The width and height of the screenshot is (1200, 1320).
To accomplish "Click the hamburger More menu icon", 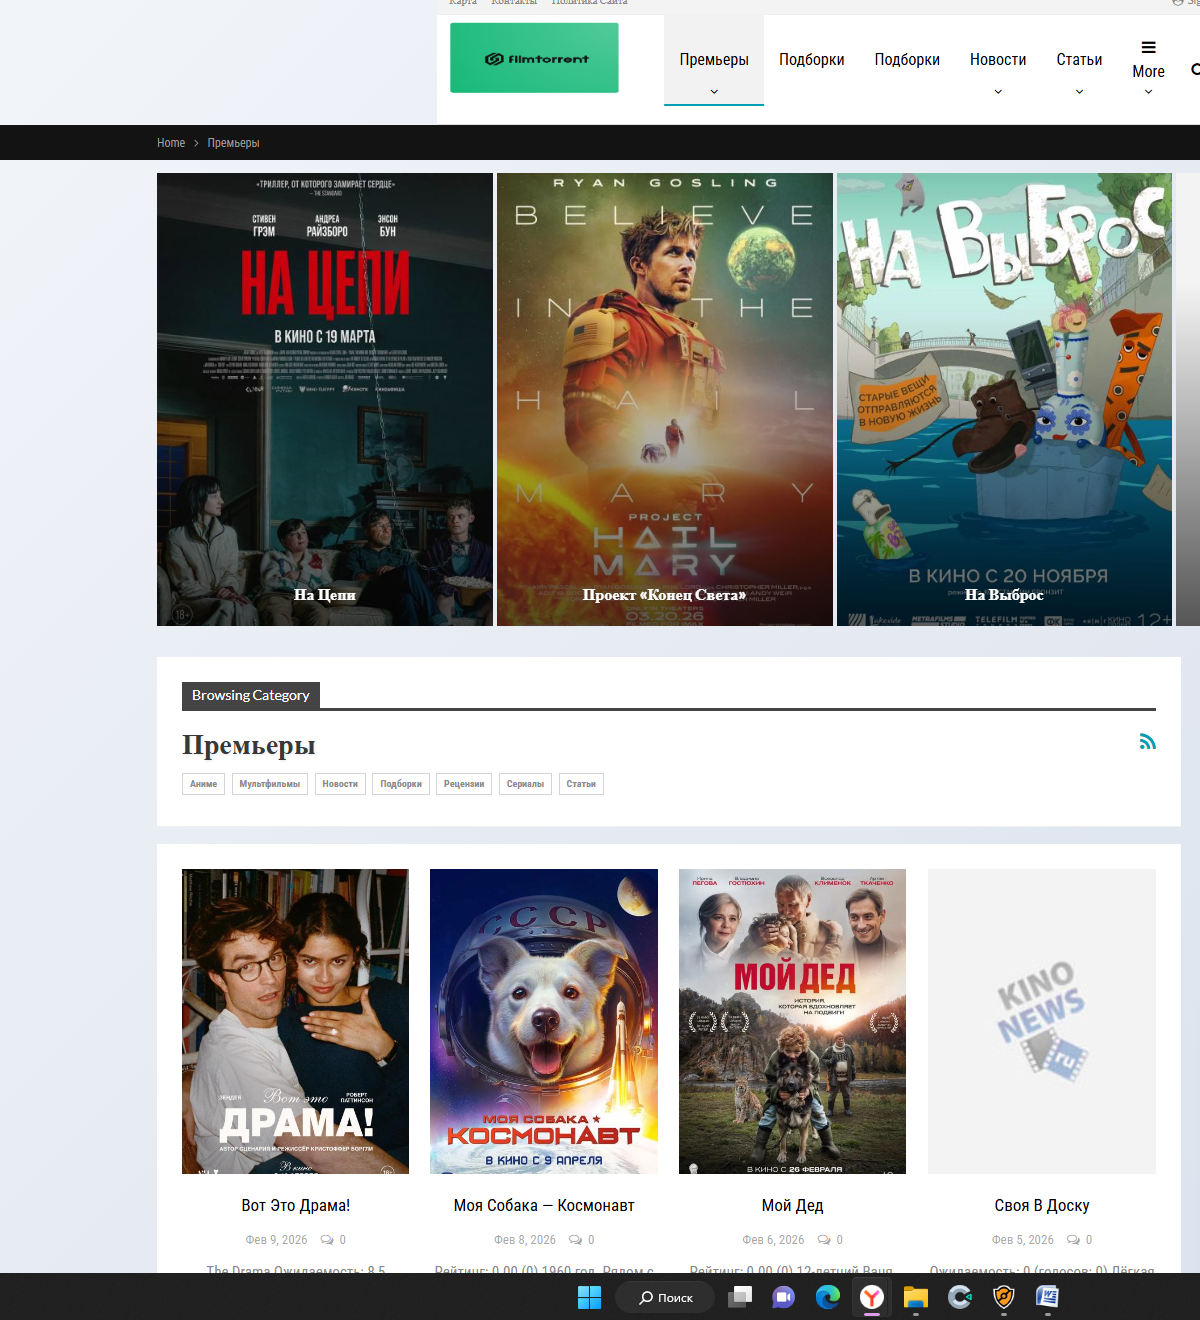I will click(1148, 47).
